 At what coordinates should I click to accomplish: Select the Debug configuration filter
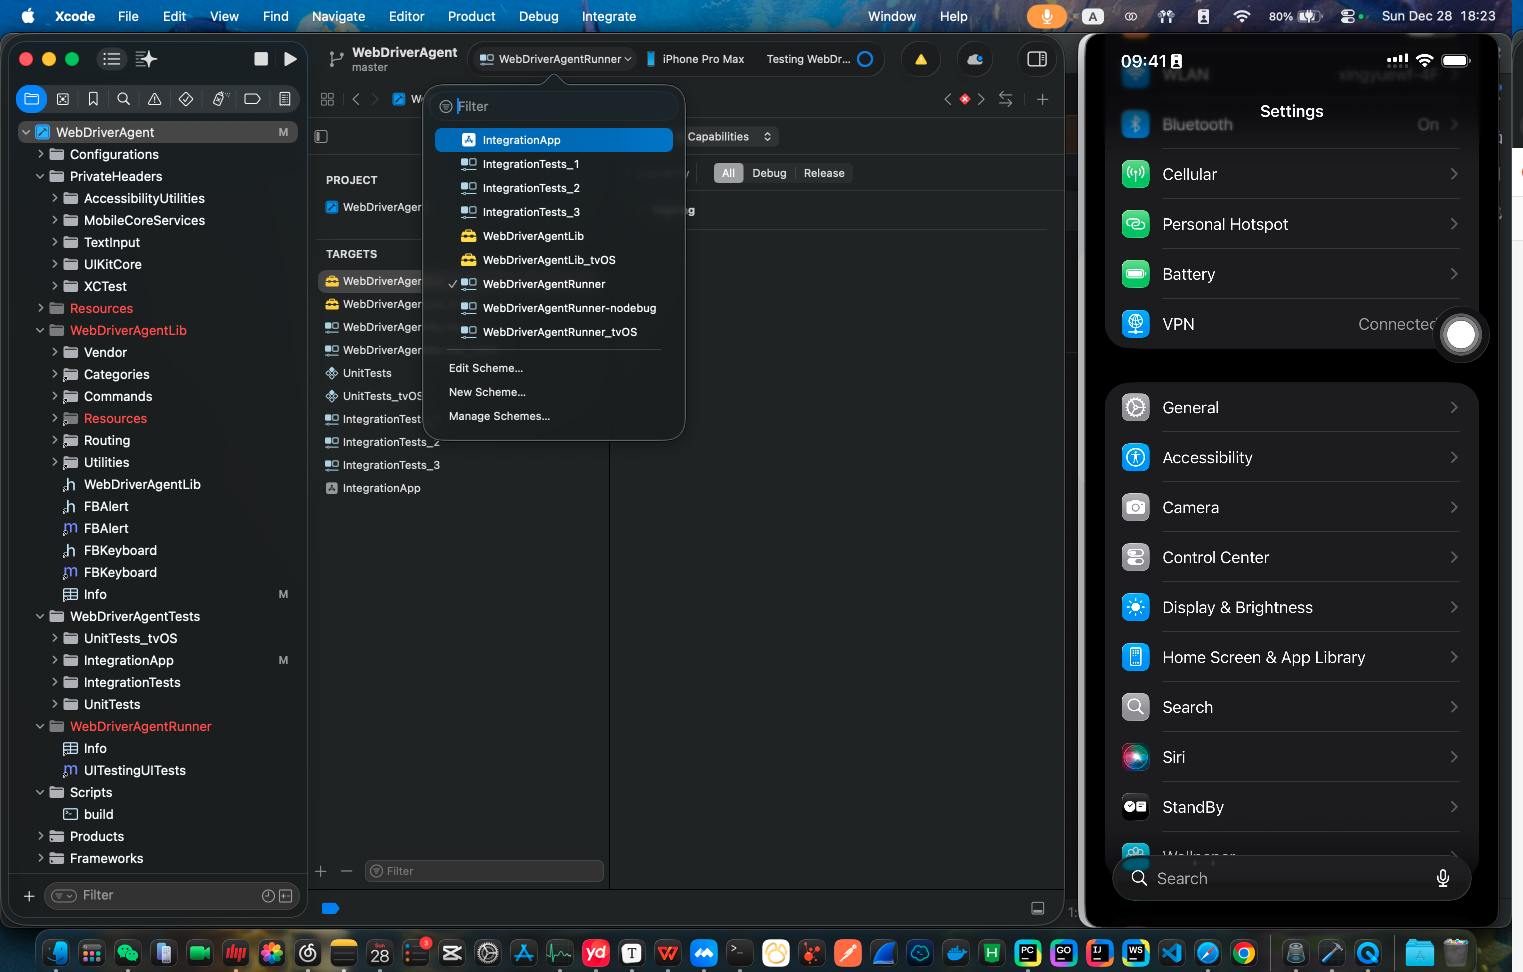point(769,173)
